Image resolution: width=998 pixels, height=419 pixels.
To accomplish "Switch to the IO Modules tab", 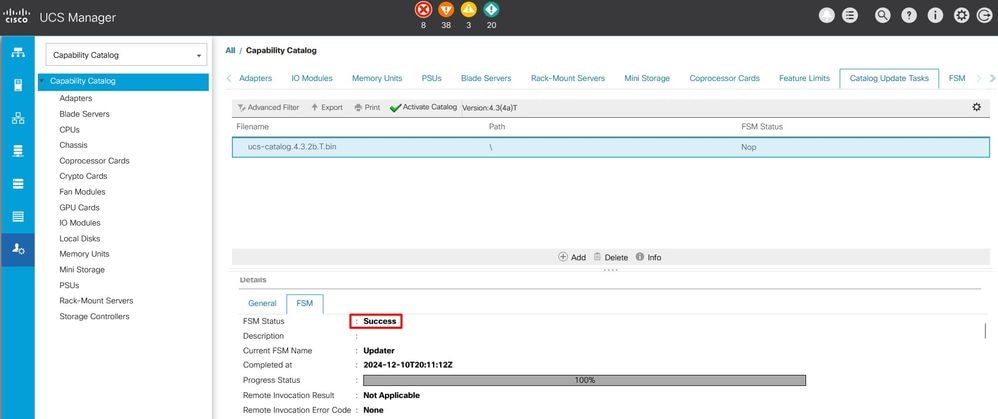I will (x=312, y=78).
